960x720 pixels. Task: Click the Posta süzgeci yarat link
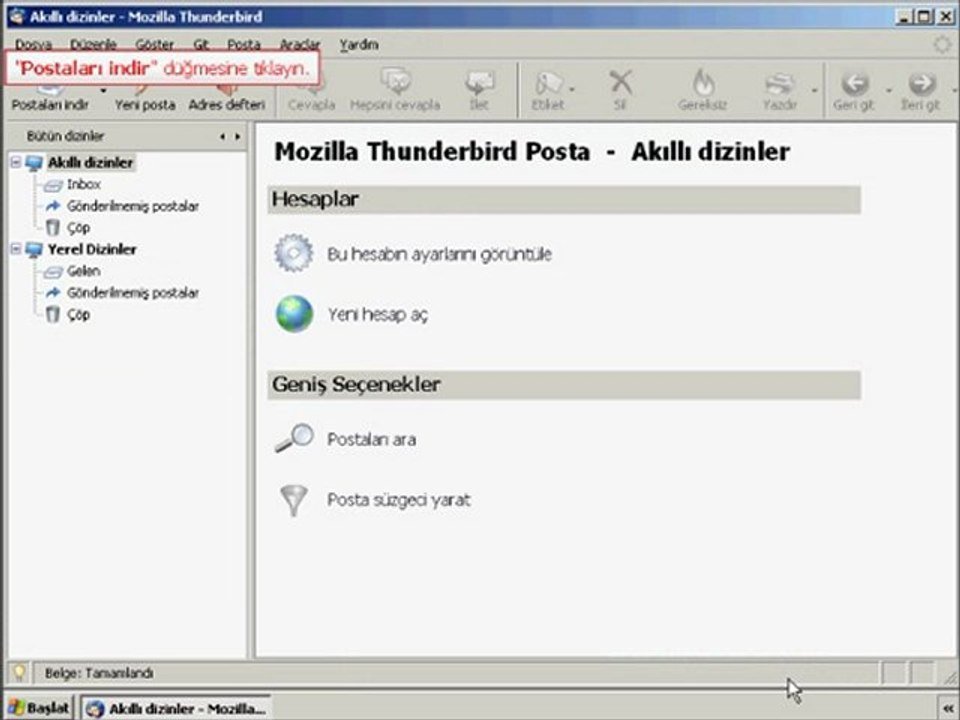(x=399, y=500)
